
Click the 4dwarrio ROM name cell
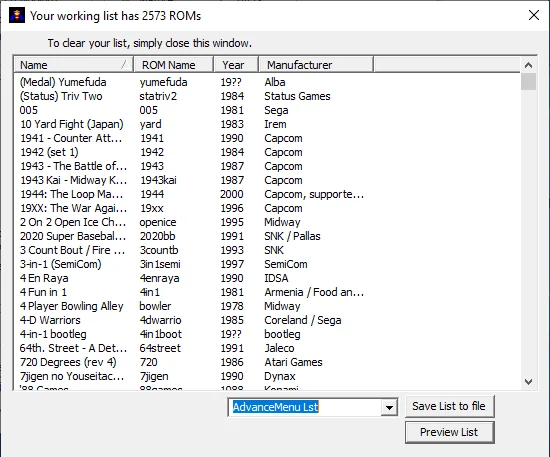160,321
